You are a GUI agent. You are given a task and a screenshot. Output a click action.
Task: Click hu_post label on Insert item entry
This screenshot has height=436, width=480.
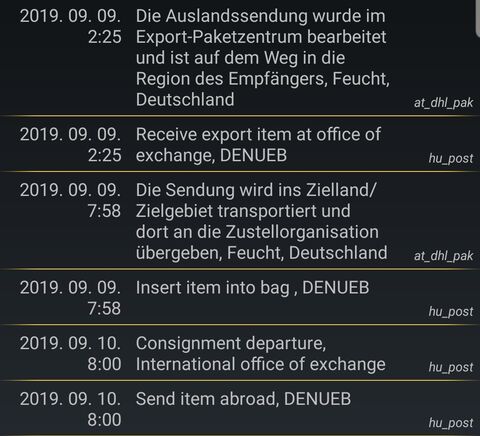click(451, 311)
